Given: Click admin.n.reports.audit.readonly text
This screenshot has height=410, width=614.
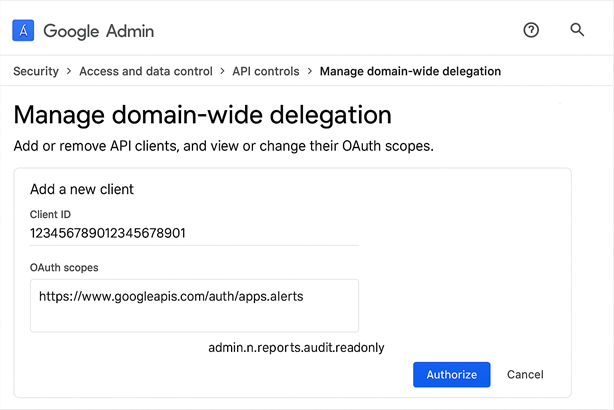Looking at the screenshot, I should [296, 348].
